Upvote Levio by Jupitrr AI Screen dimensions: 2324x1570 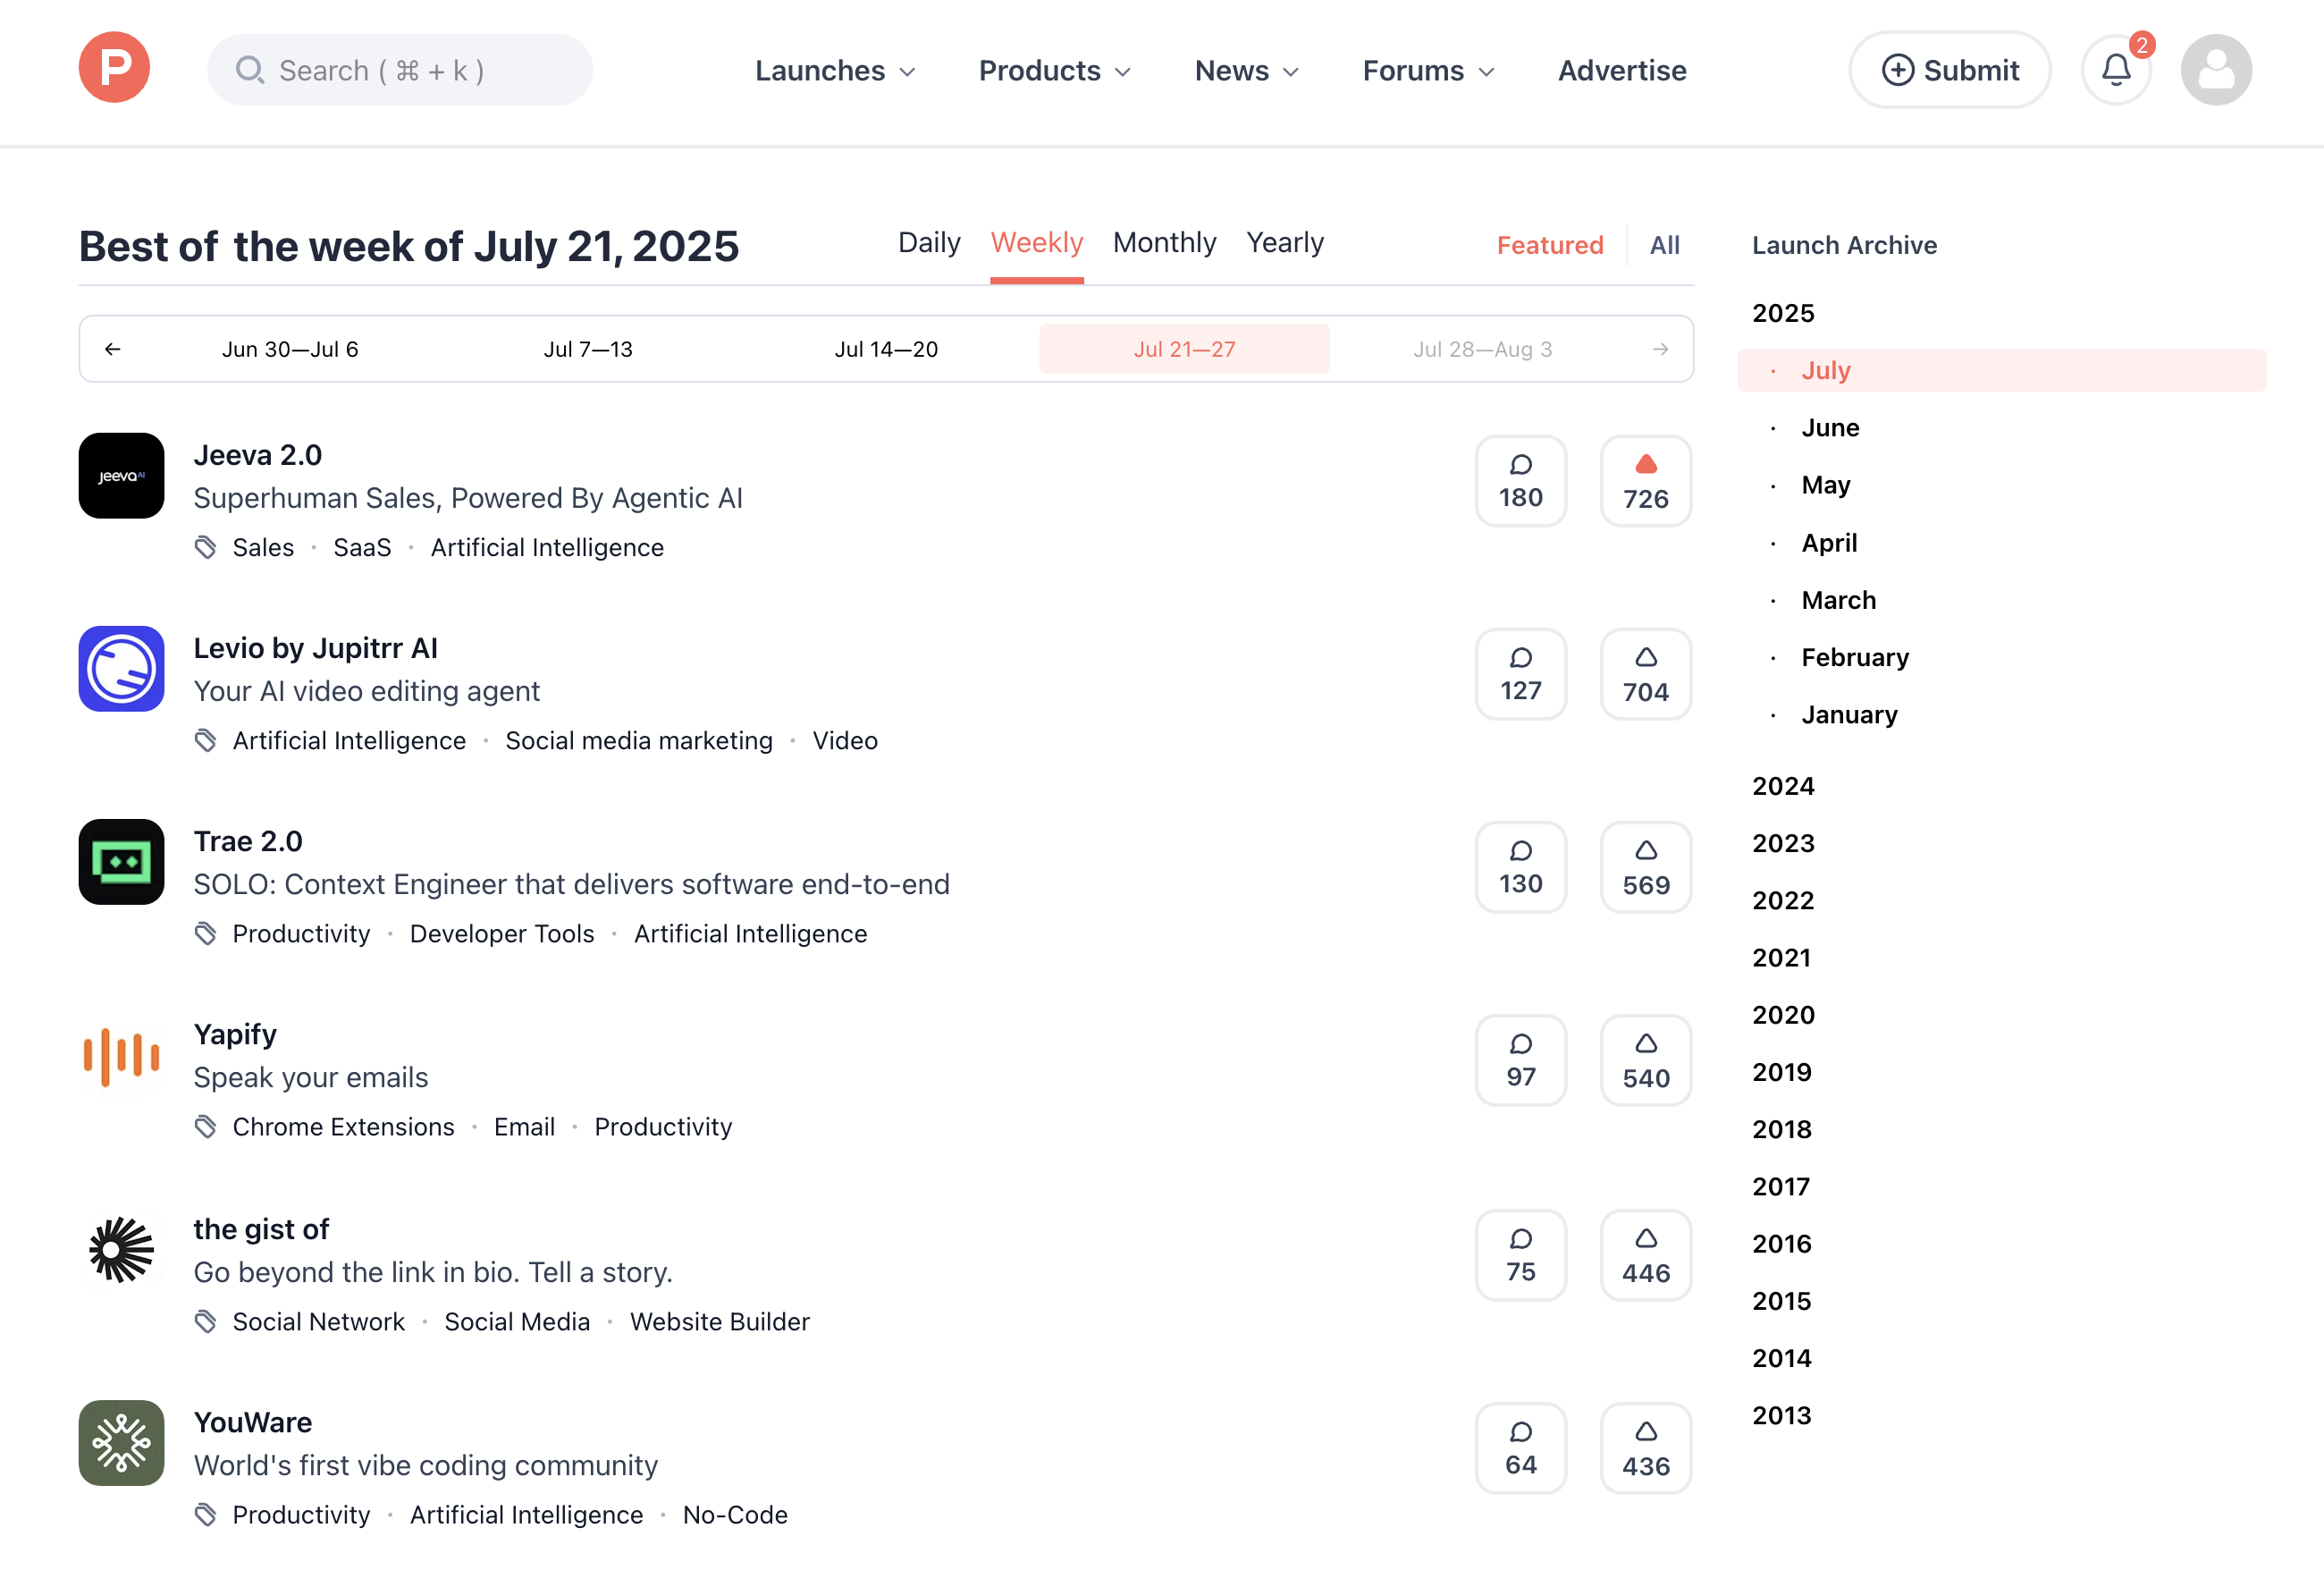1646,674
